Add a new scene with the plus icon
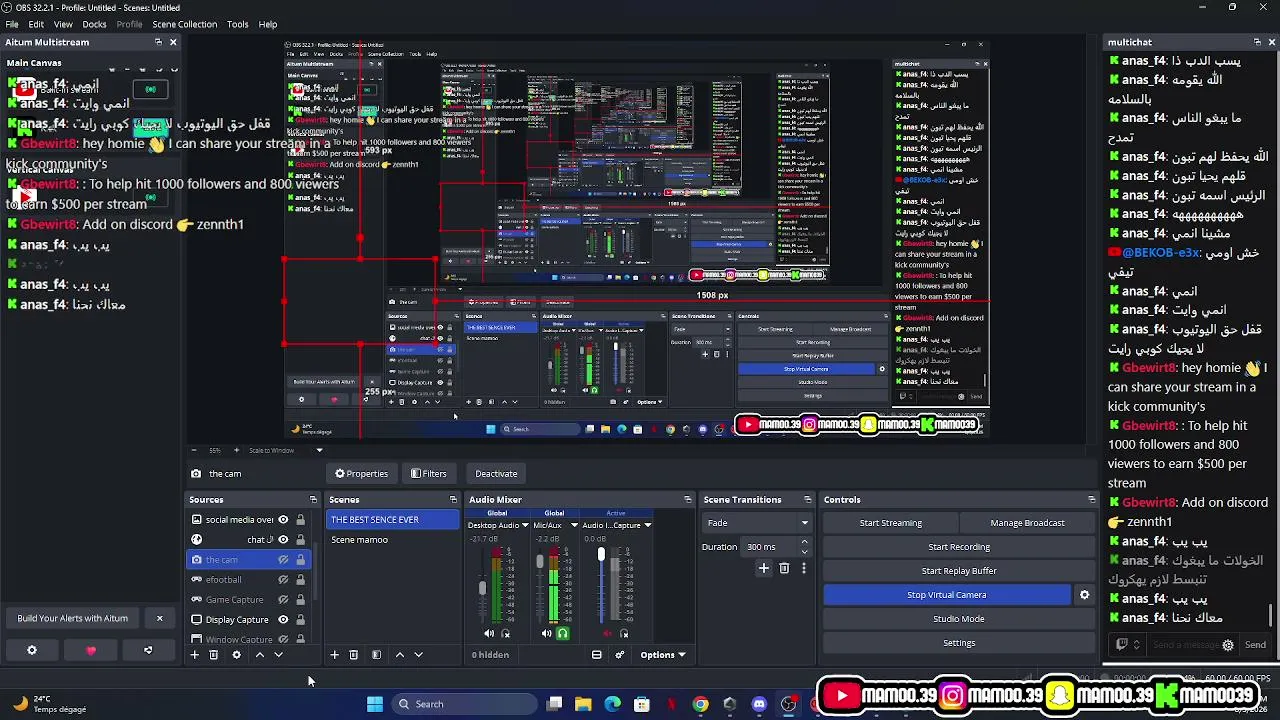Screen dimensions: 1280x720 click(x=334, y=655)
